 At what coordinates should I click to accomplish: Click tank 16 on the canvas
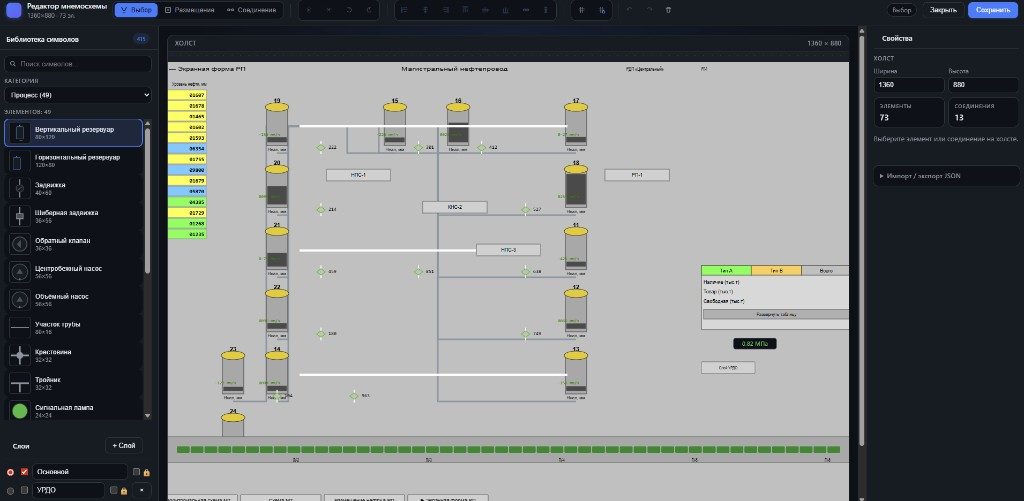(x=458, y=123)
